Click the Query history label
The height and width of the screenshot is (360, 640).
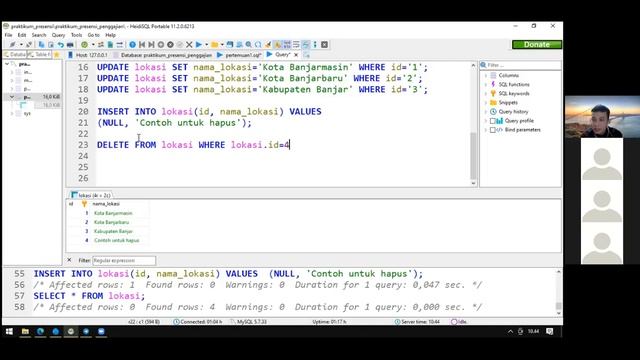pos(513,112)
